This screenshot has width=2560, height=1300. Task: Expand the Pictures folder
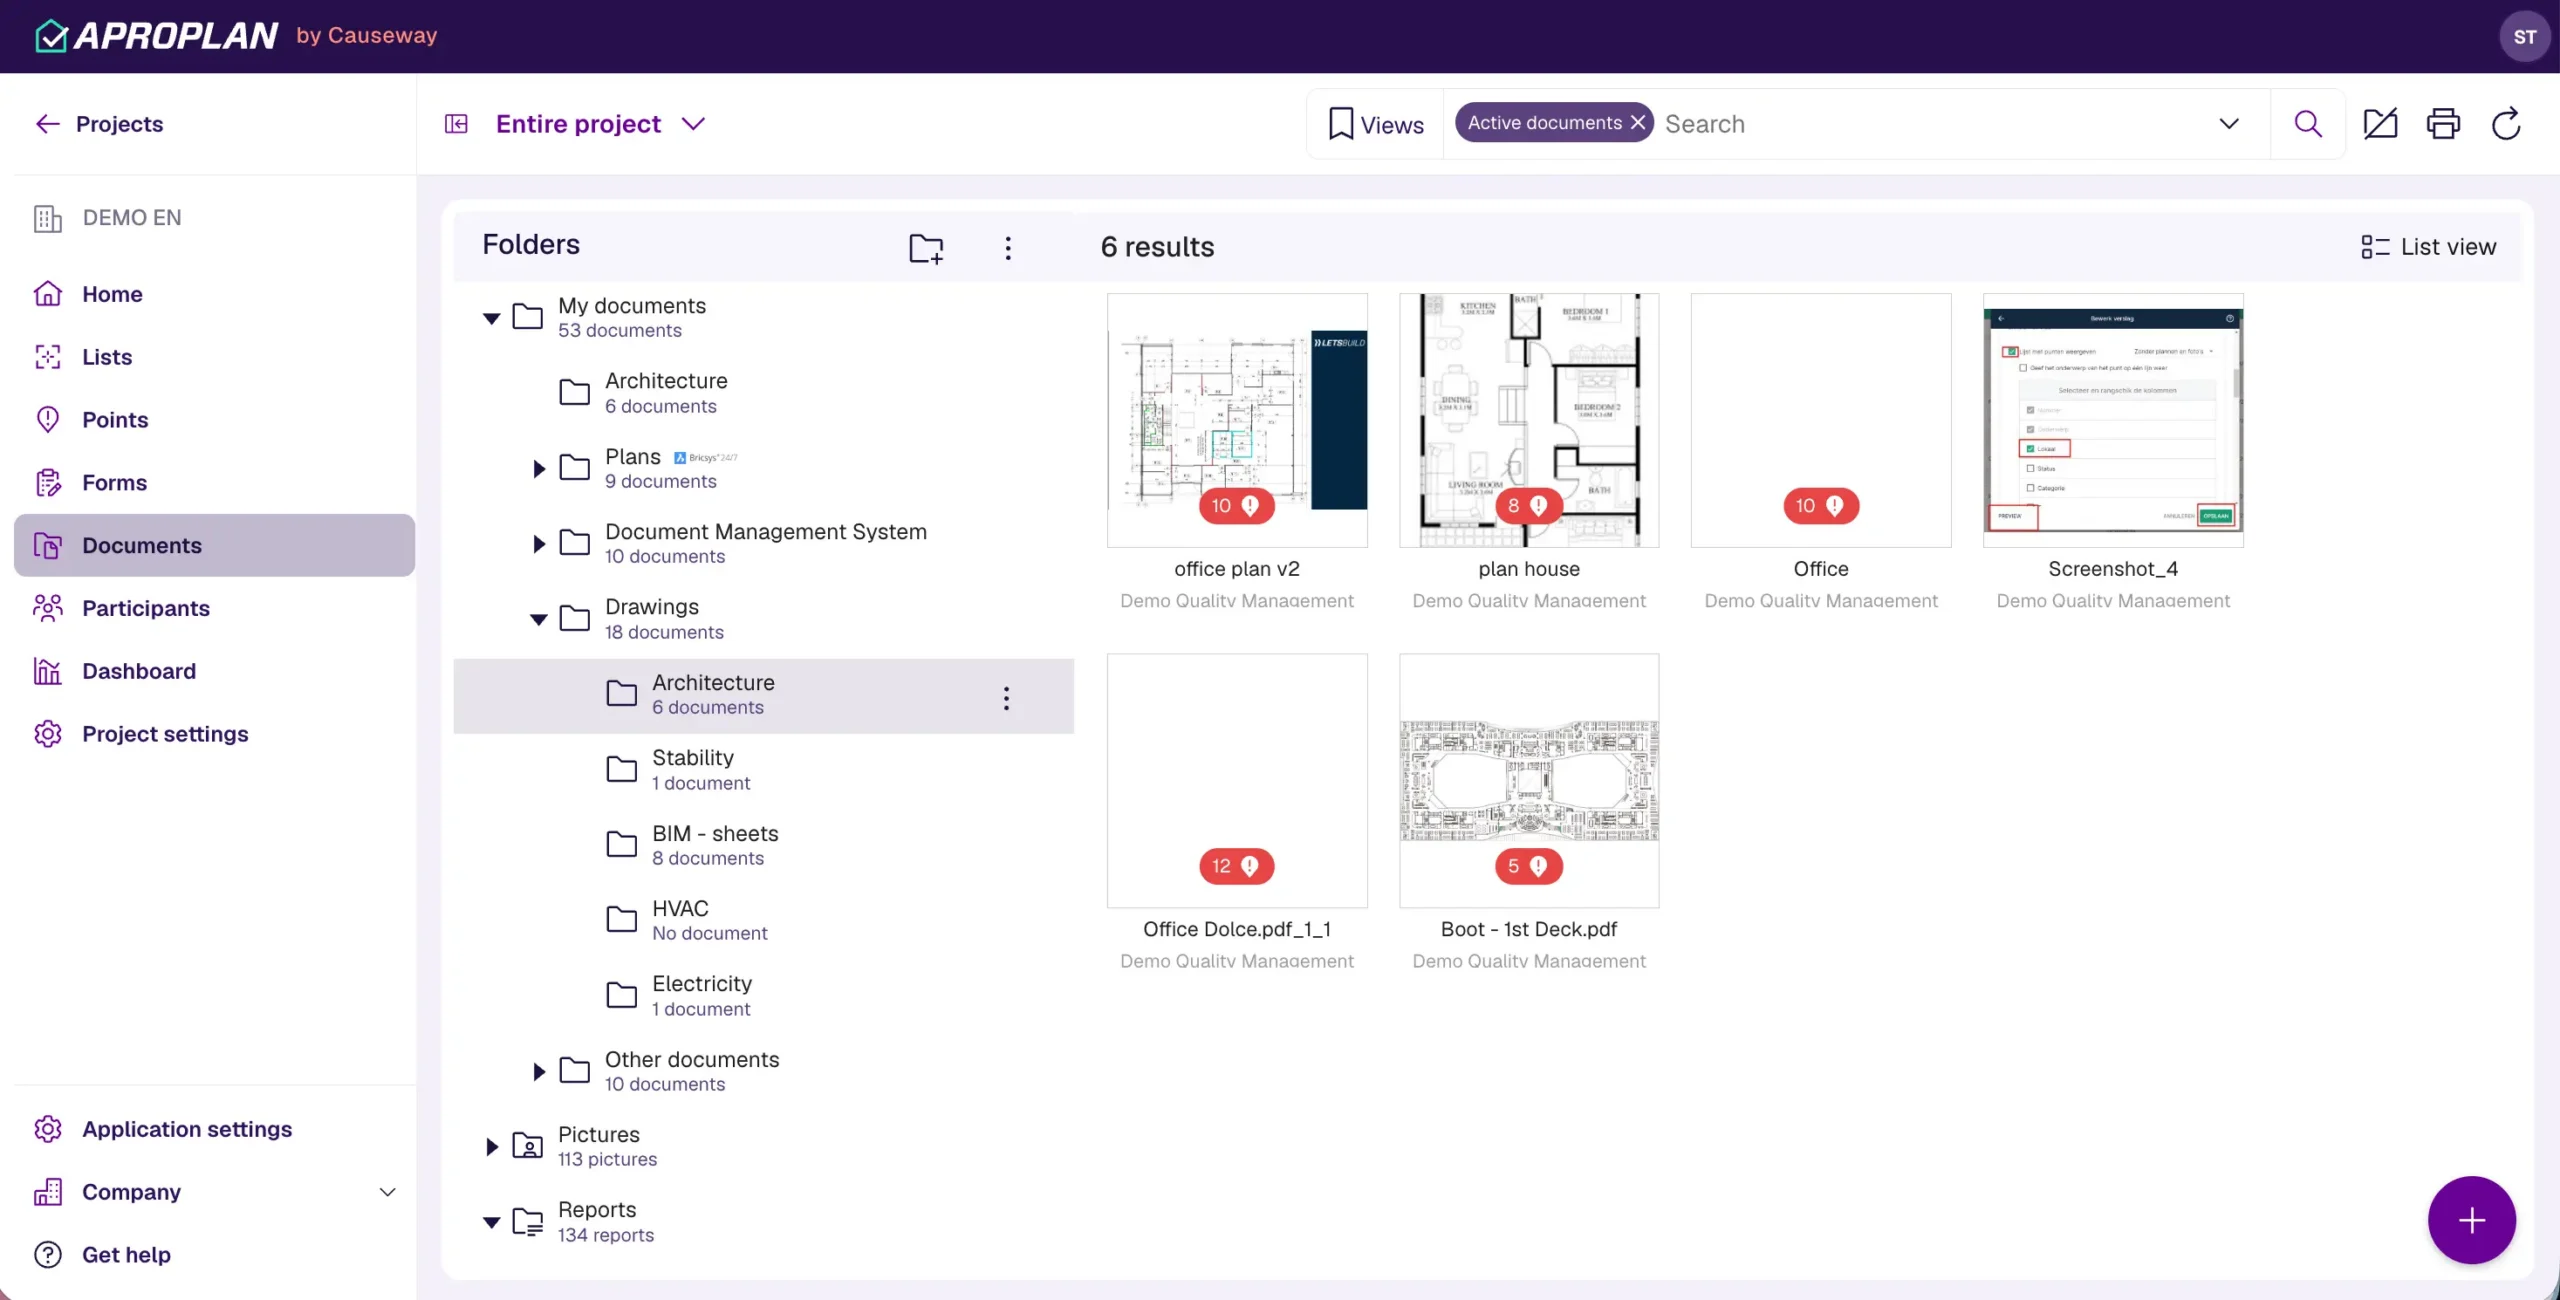491,1147
